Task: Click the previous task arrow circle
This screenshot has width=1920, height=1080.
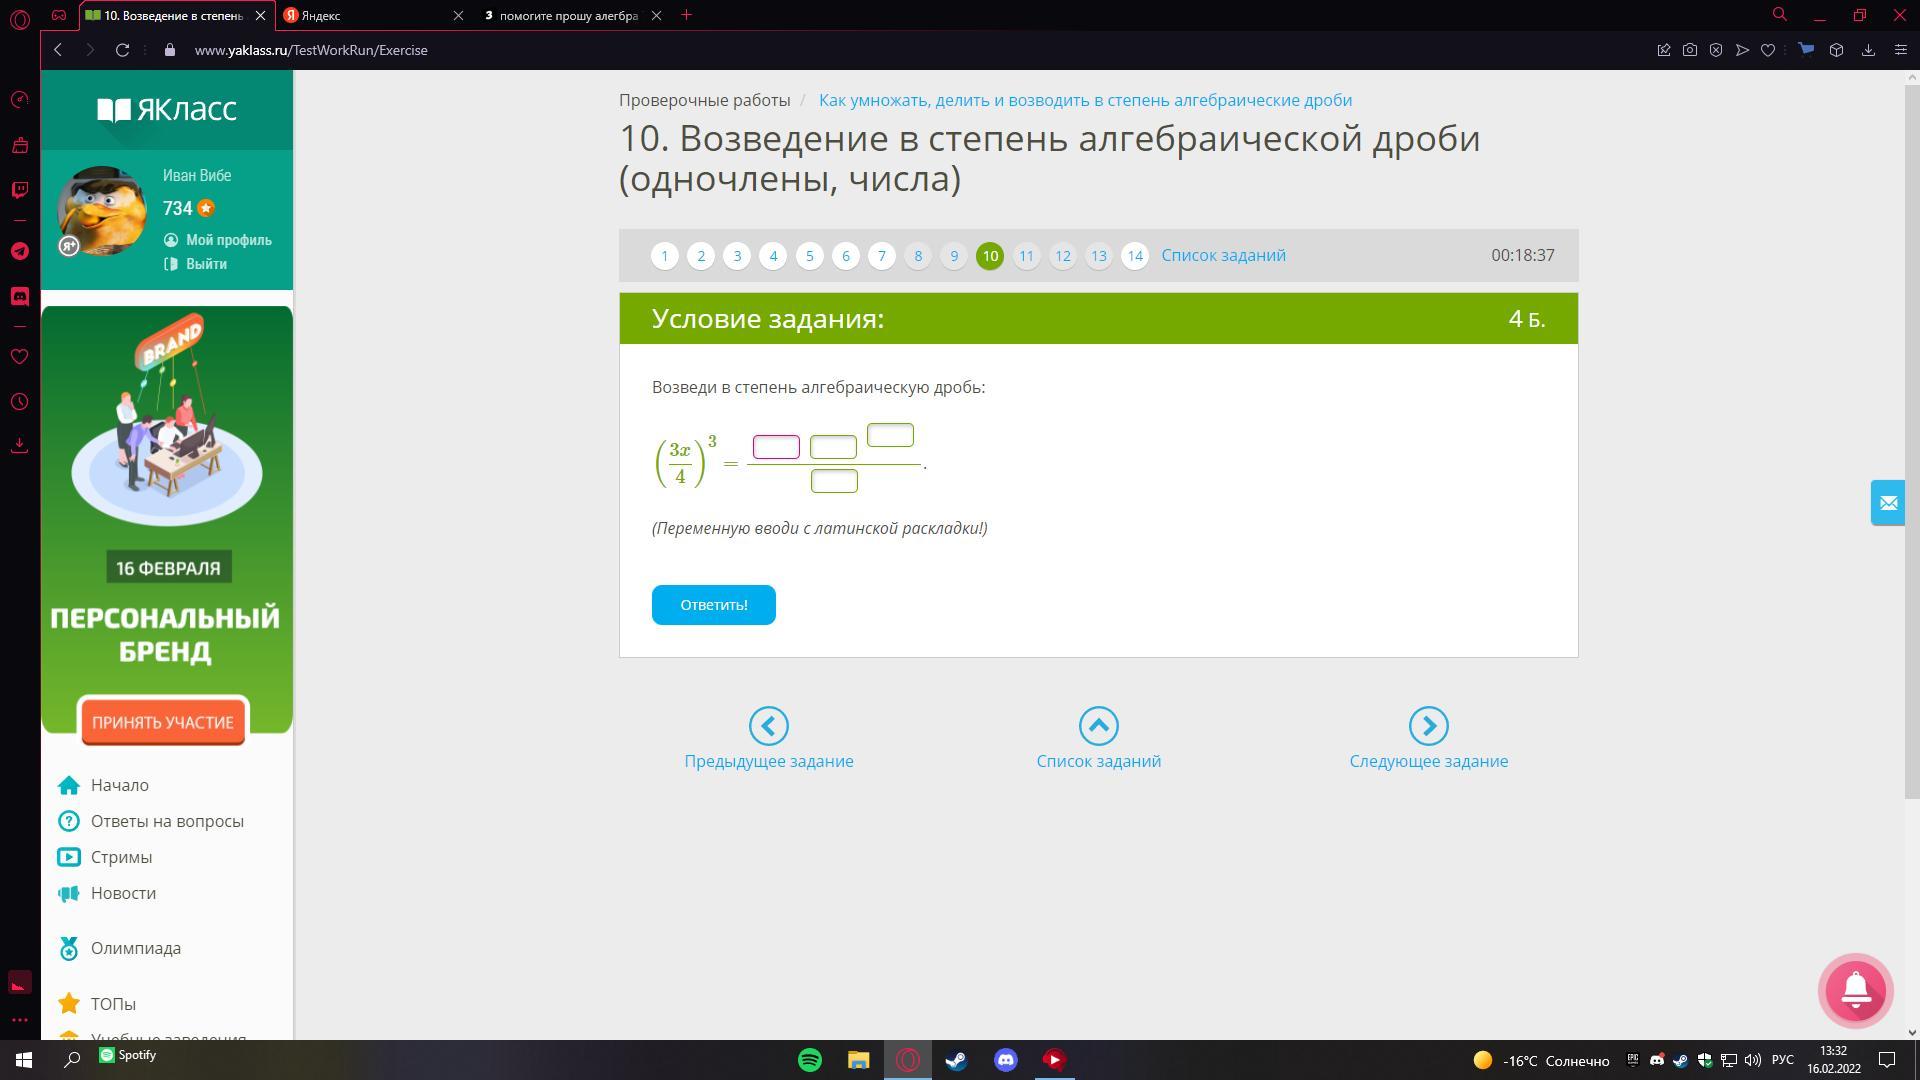Action: (x=768, y=726)
